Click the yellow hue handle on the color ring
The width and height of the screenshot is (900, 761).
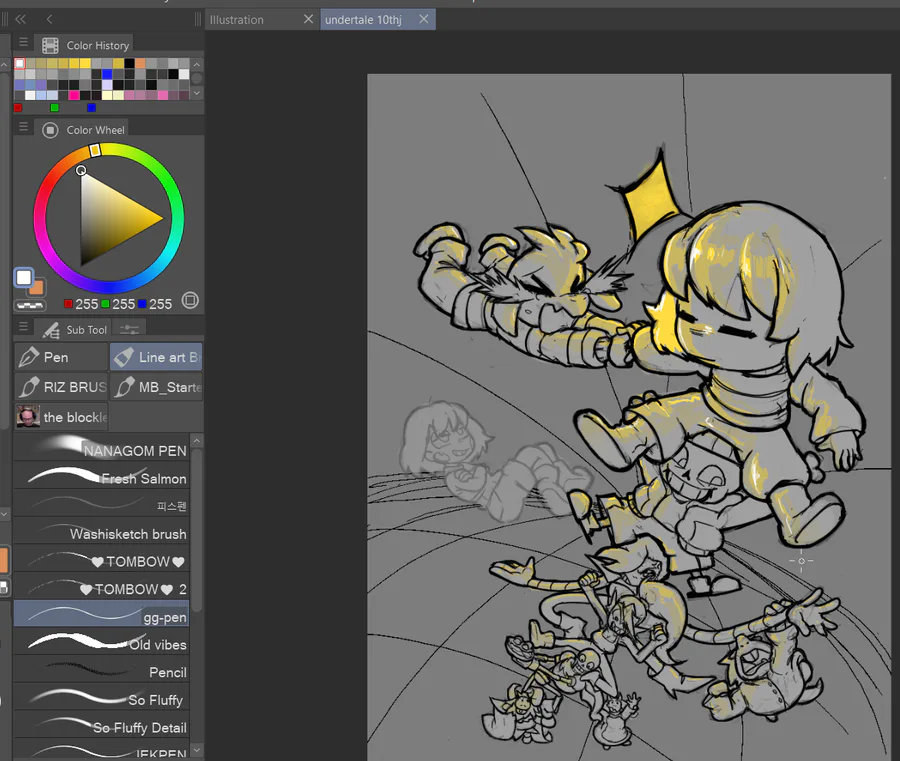pos(95,150)
